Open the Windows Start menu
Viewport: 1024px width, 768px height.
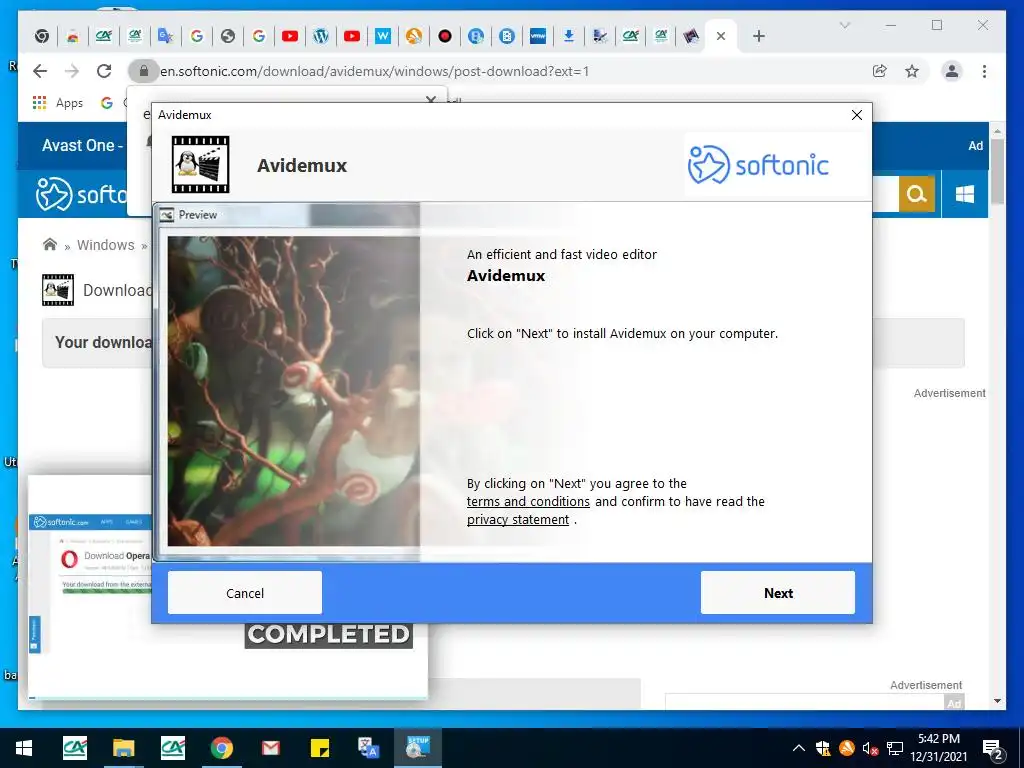pos(24,748)
